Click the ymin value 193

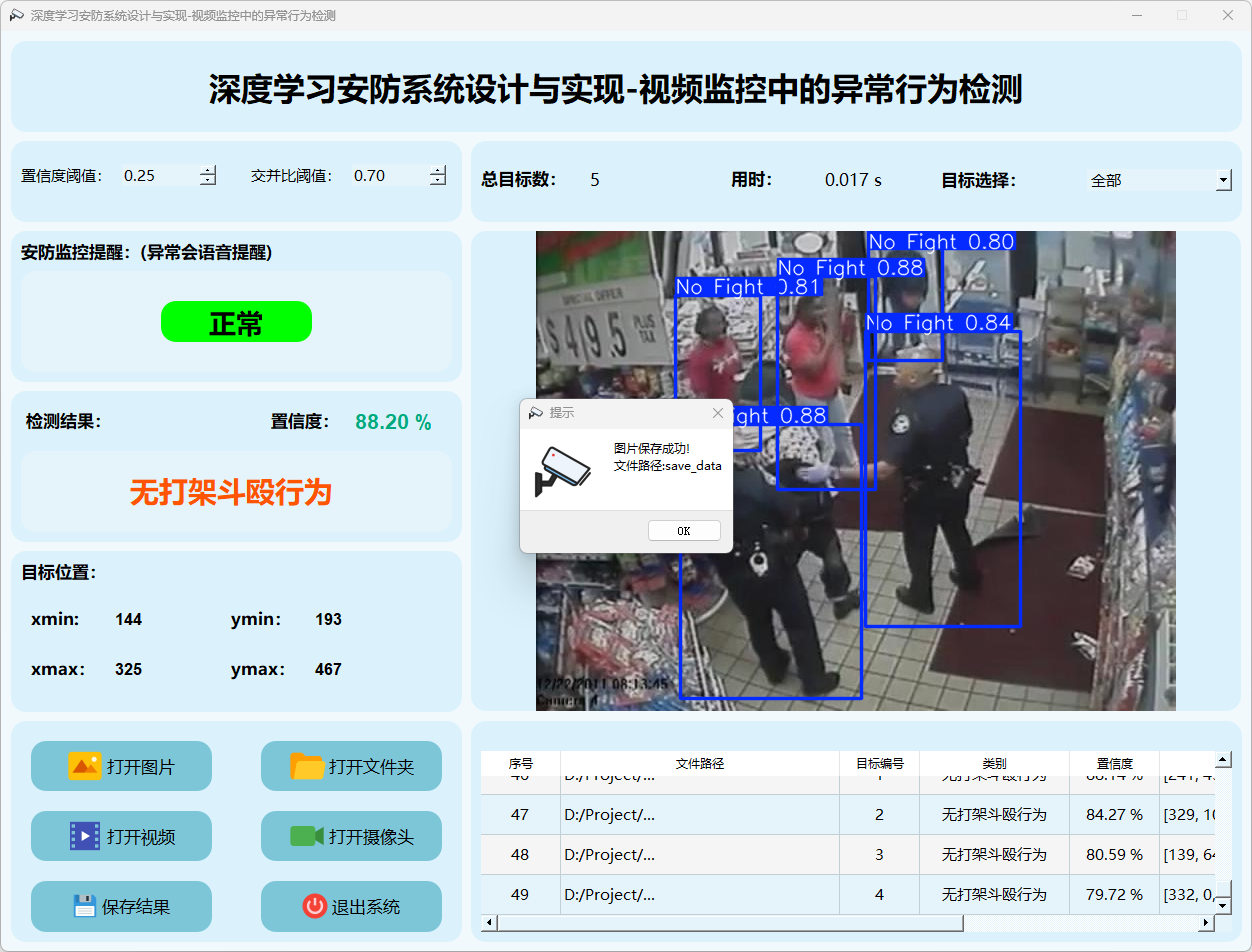(328, 619)
